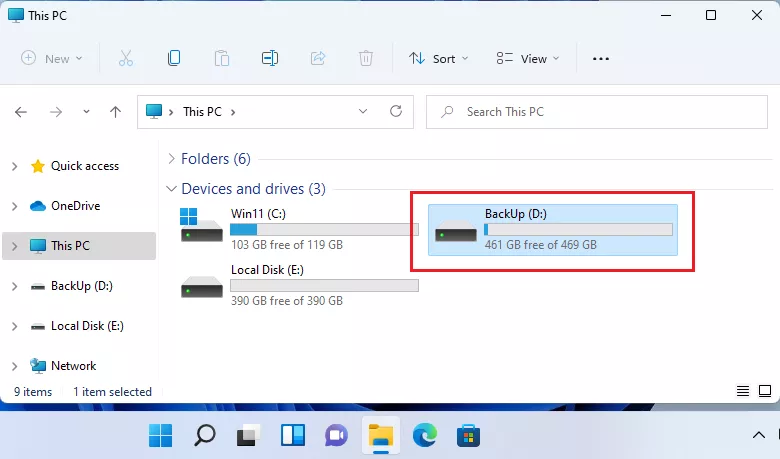Open the Windows Start button
The width and height of the screenshot is (780, 459).
click(x=160, y=436)
